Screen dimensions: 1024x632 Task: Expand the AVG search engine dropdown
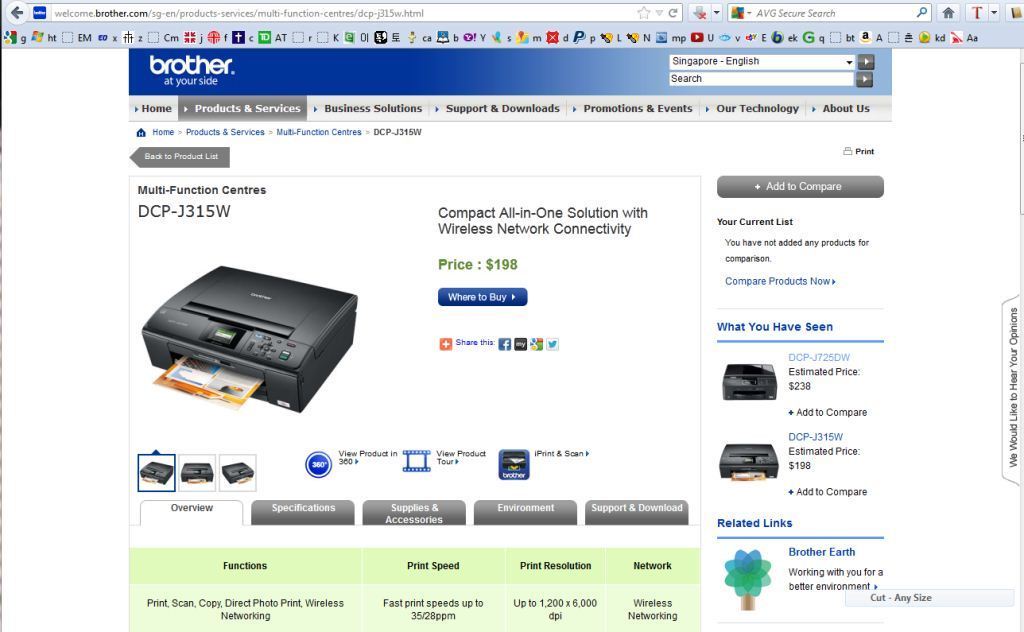pos(748,12)
